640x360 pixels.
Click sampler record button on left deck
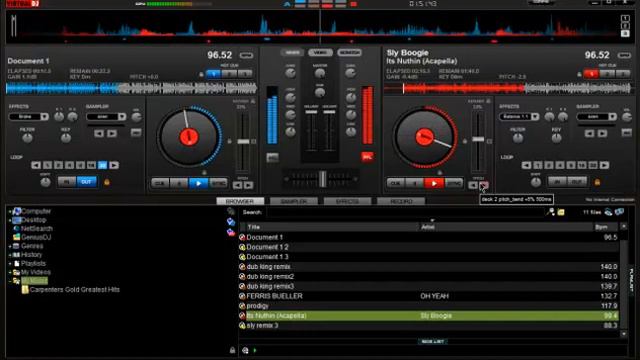[x=136, y=133]
